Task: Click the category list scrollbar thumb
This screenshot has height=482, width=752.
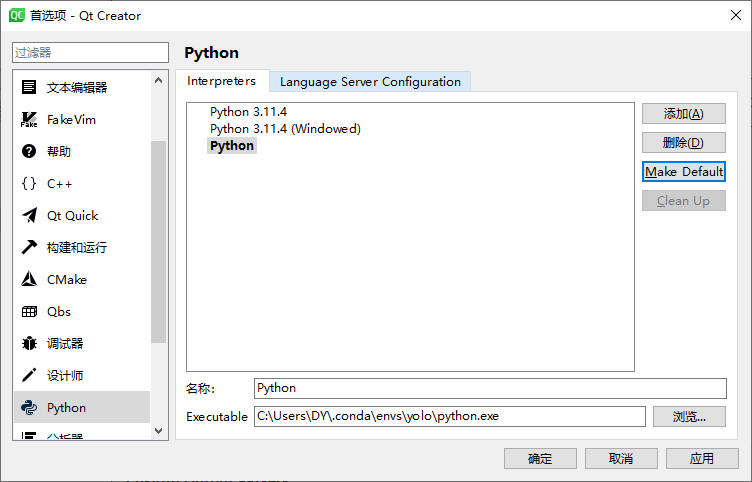Action: coord(159,242)
